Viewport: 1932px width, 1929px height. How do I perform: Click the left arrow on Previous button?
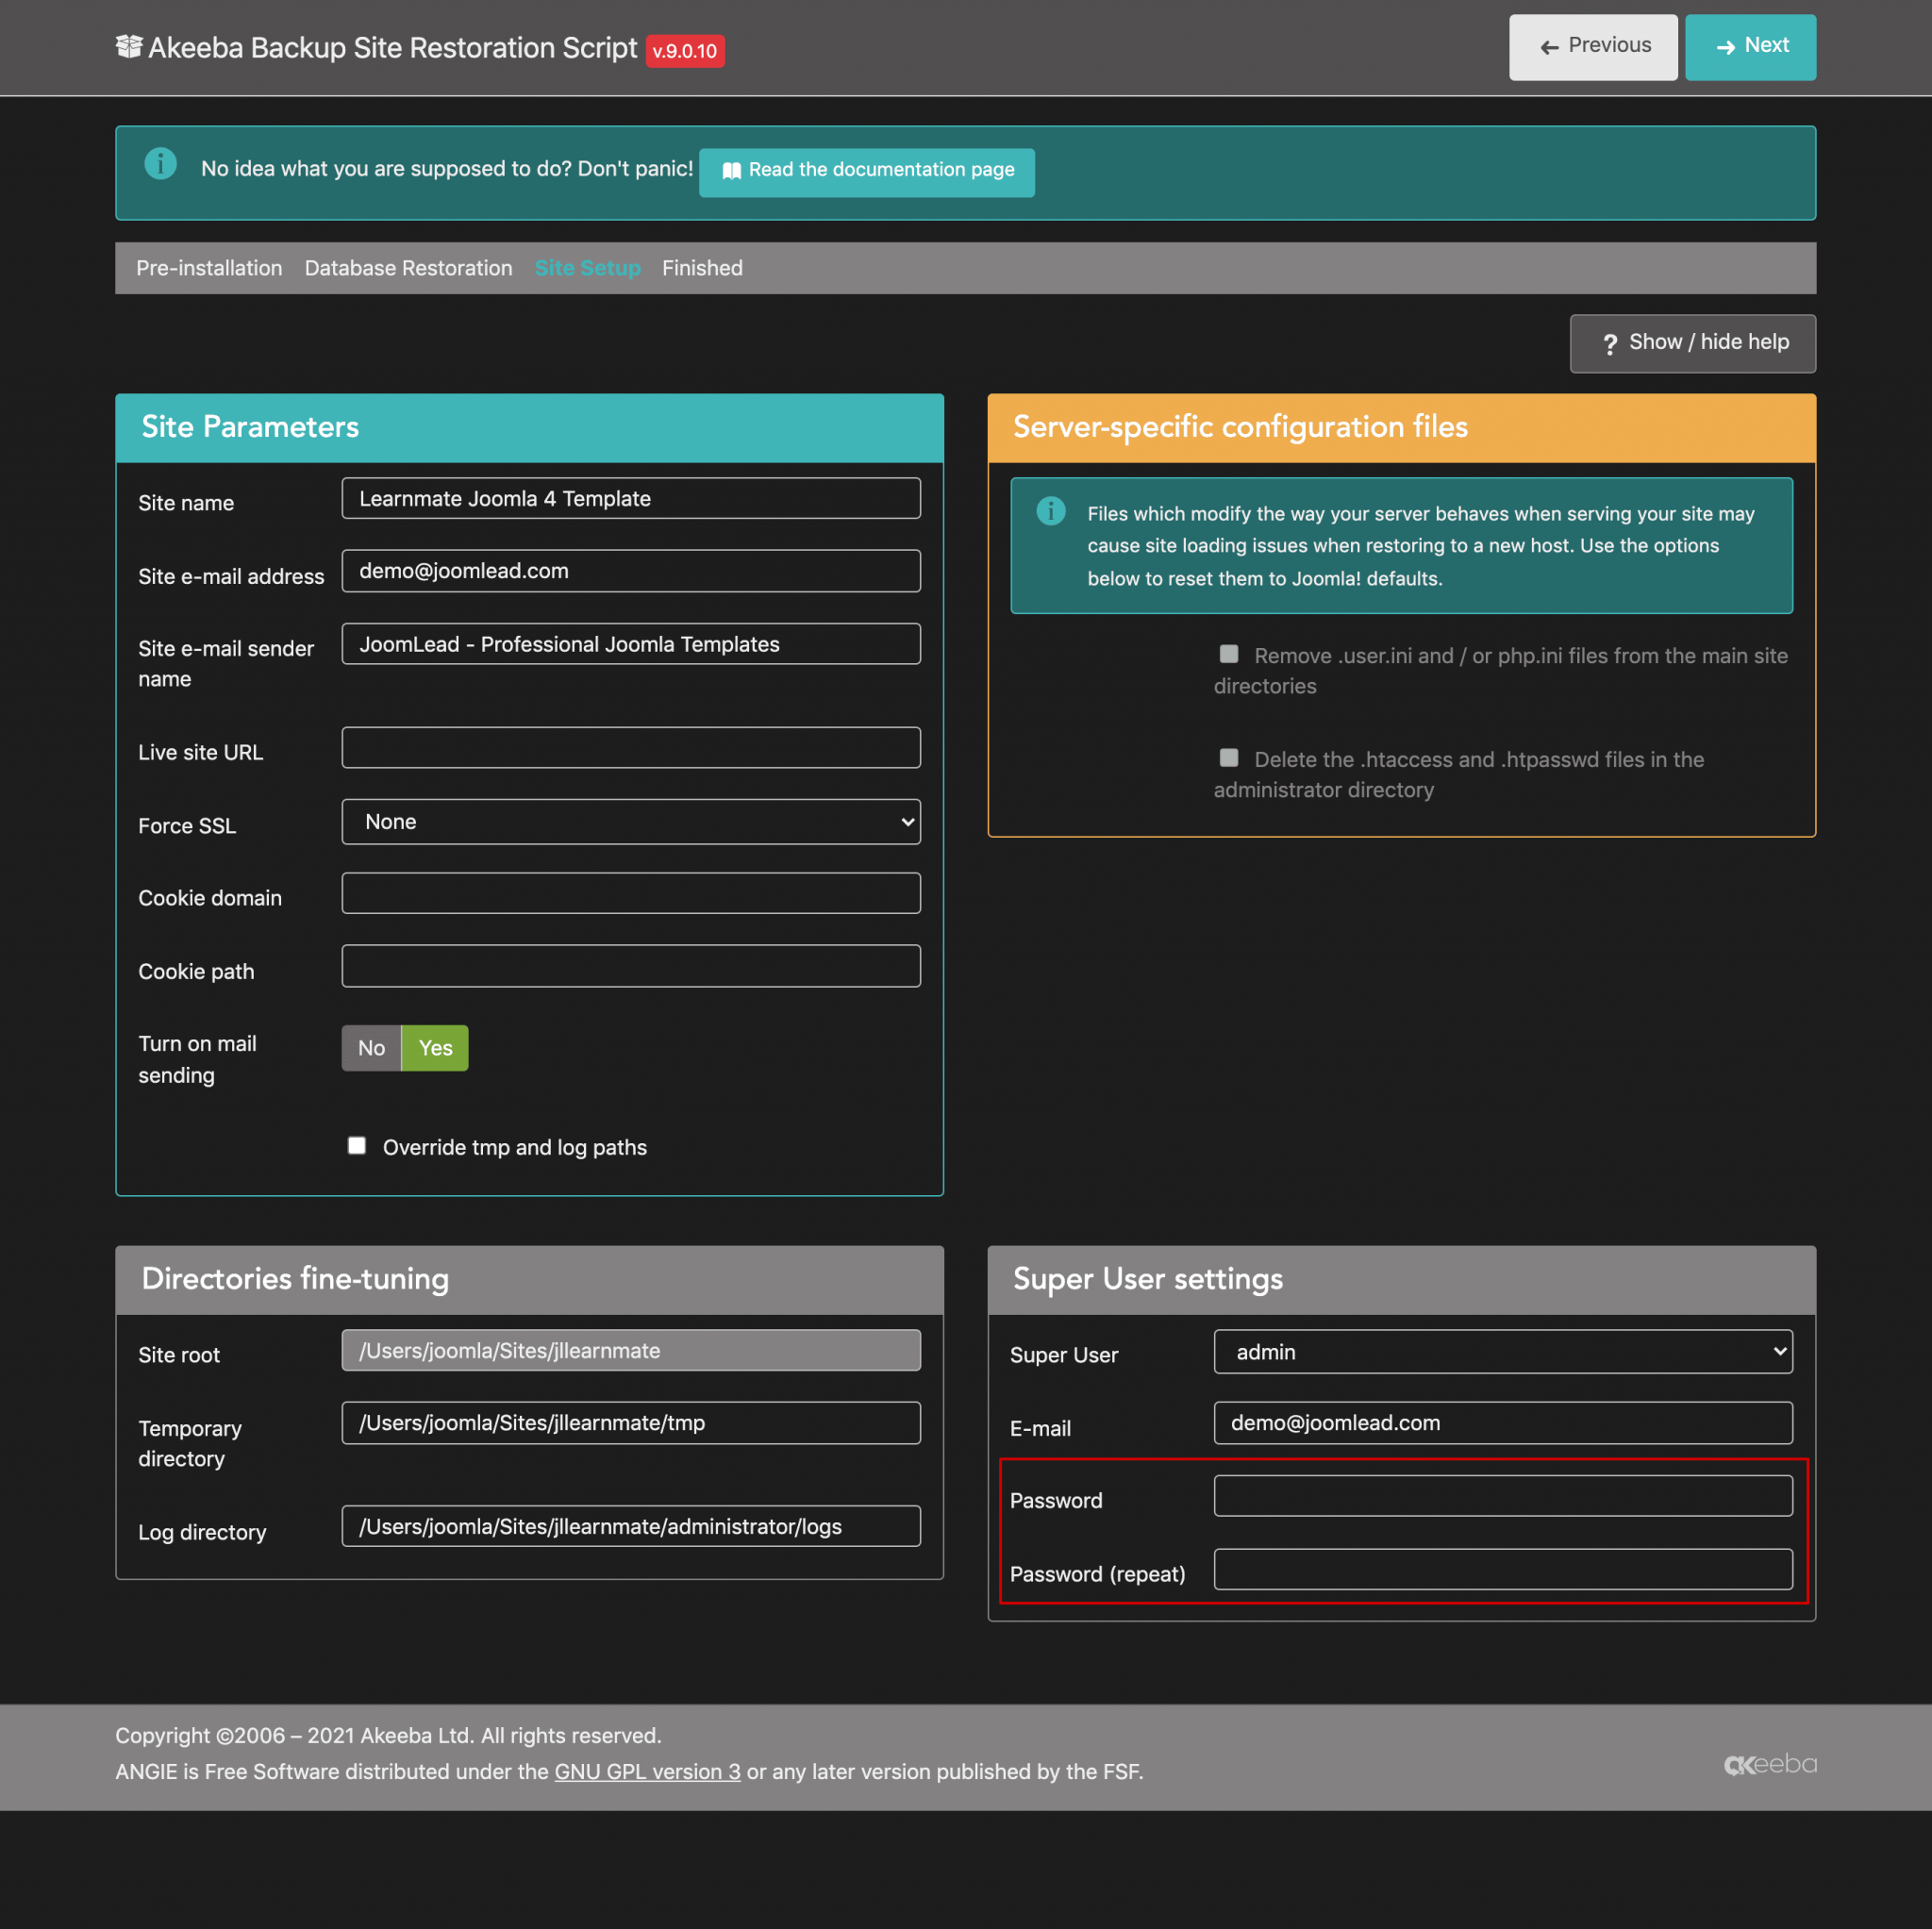point(1549,47)
